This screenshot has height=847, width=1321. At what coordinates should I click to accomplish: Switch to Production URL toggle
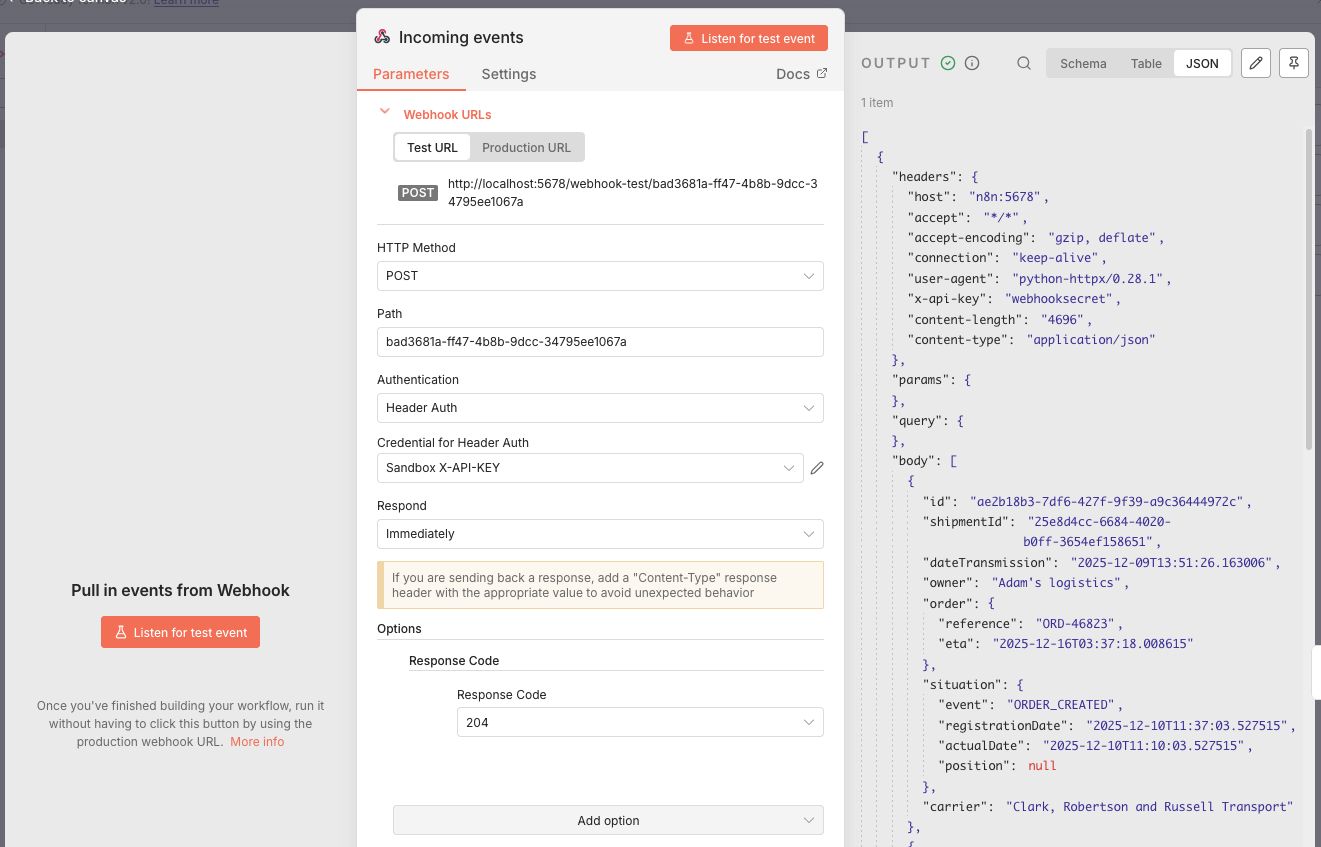coord(526,147)
